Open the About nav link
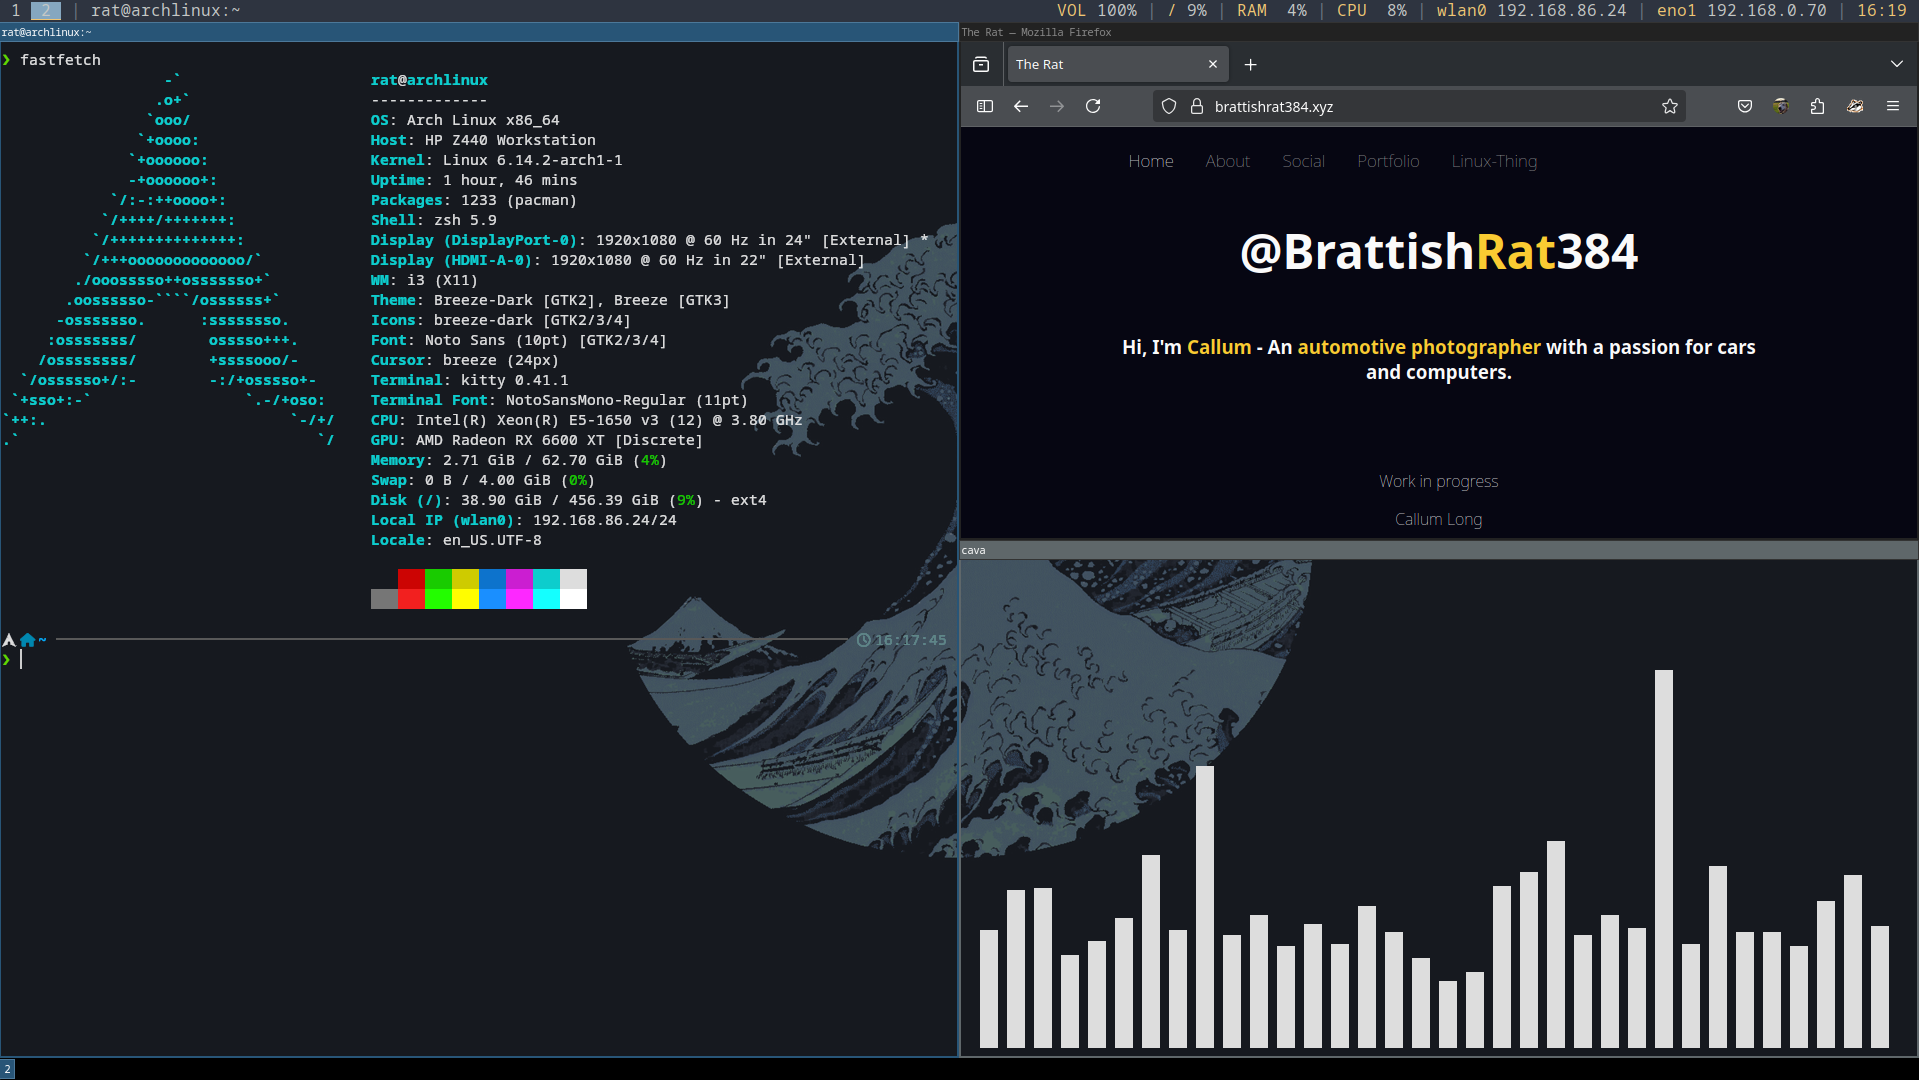1919x1080 pixels. [x=1227, y=161]
